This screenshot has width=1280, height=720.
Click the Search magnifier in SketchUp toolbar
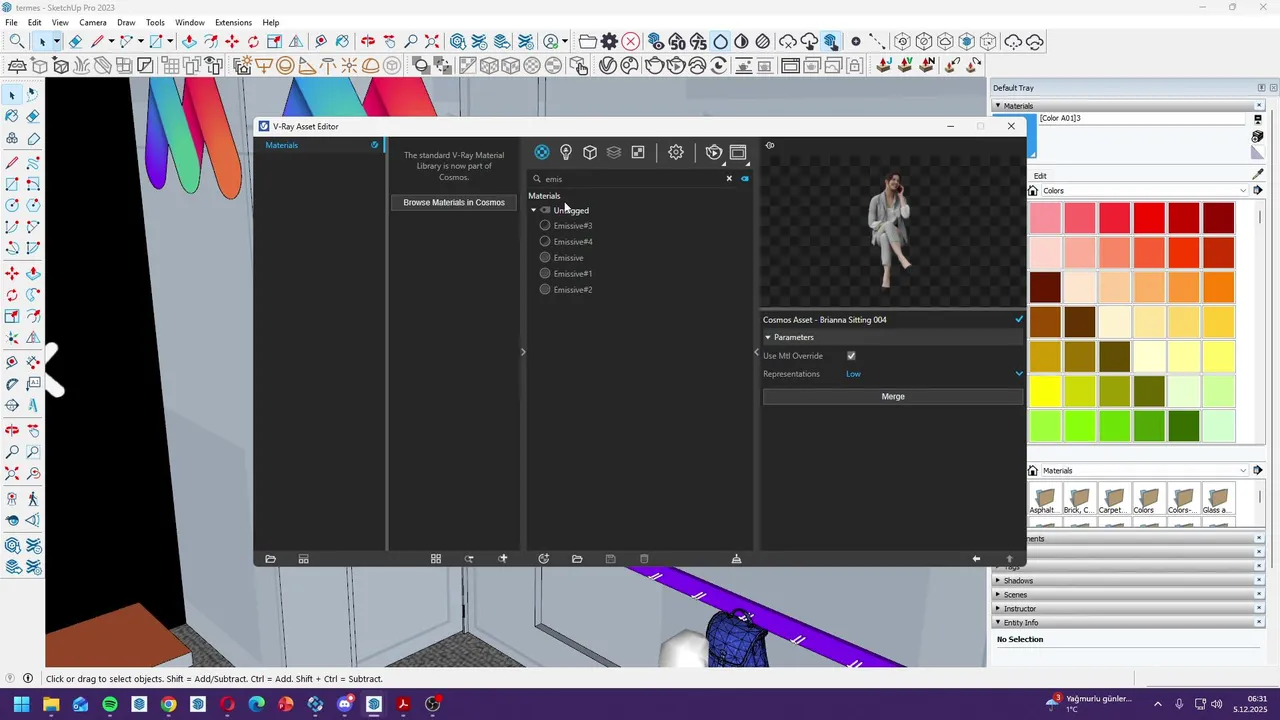pyautogui.click(x=17, y=41)
